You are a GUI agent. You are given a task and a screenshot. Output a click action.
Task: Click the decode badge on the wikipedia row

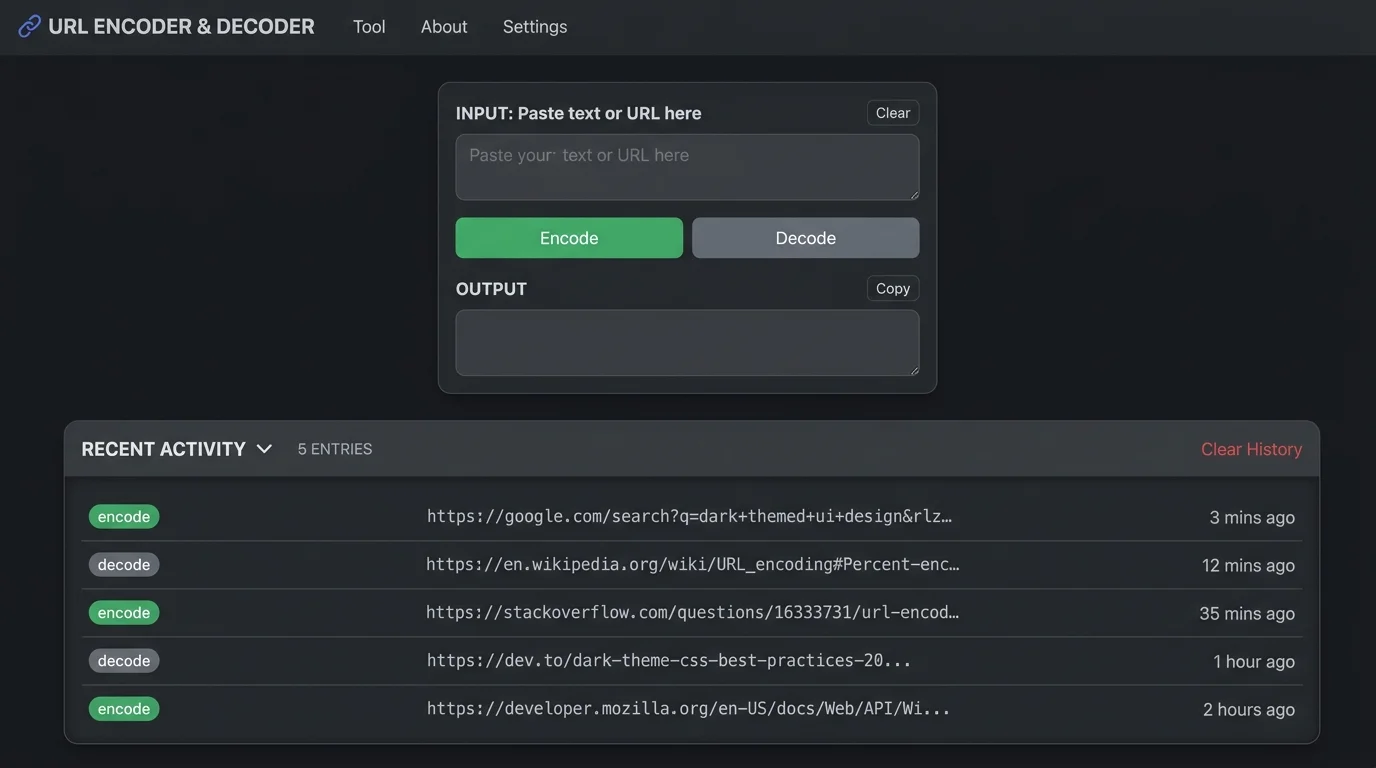click(x=123, y=564)
